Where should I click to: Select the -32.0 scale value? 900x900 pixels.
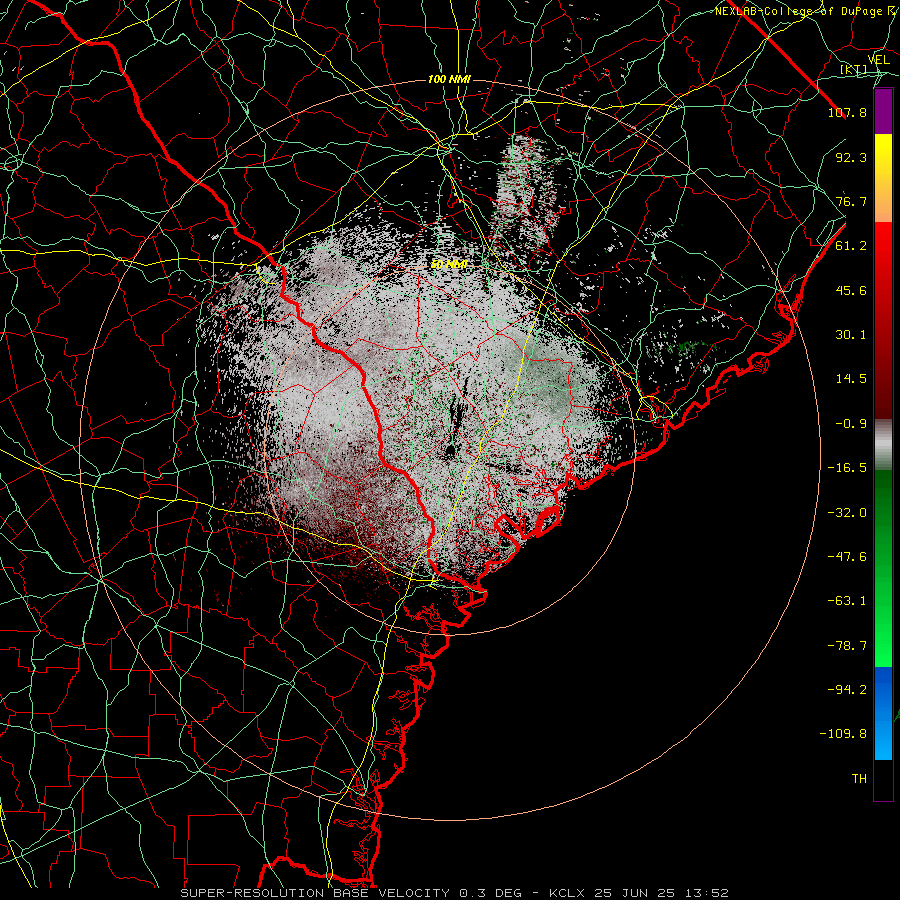coord(847,513)
